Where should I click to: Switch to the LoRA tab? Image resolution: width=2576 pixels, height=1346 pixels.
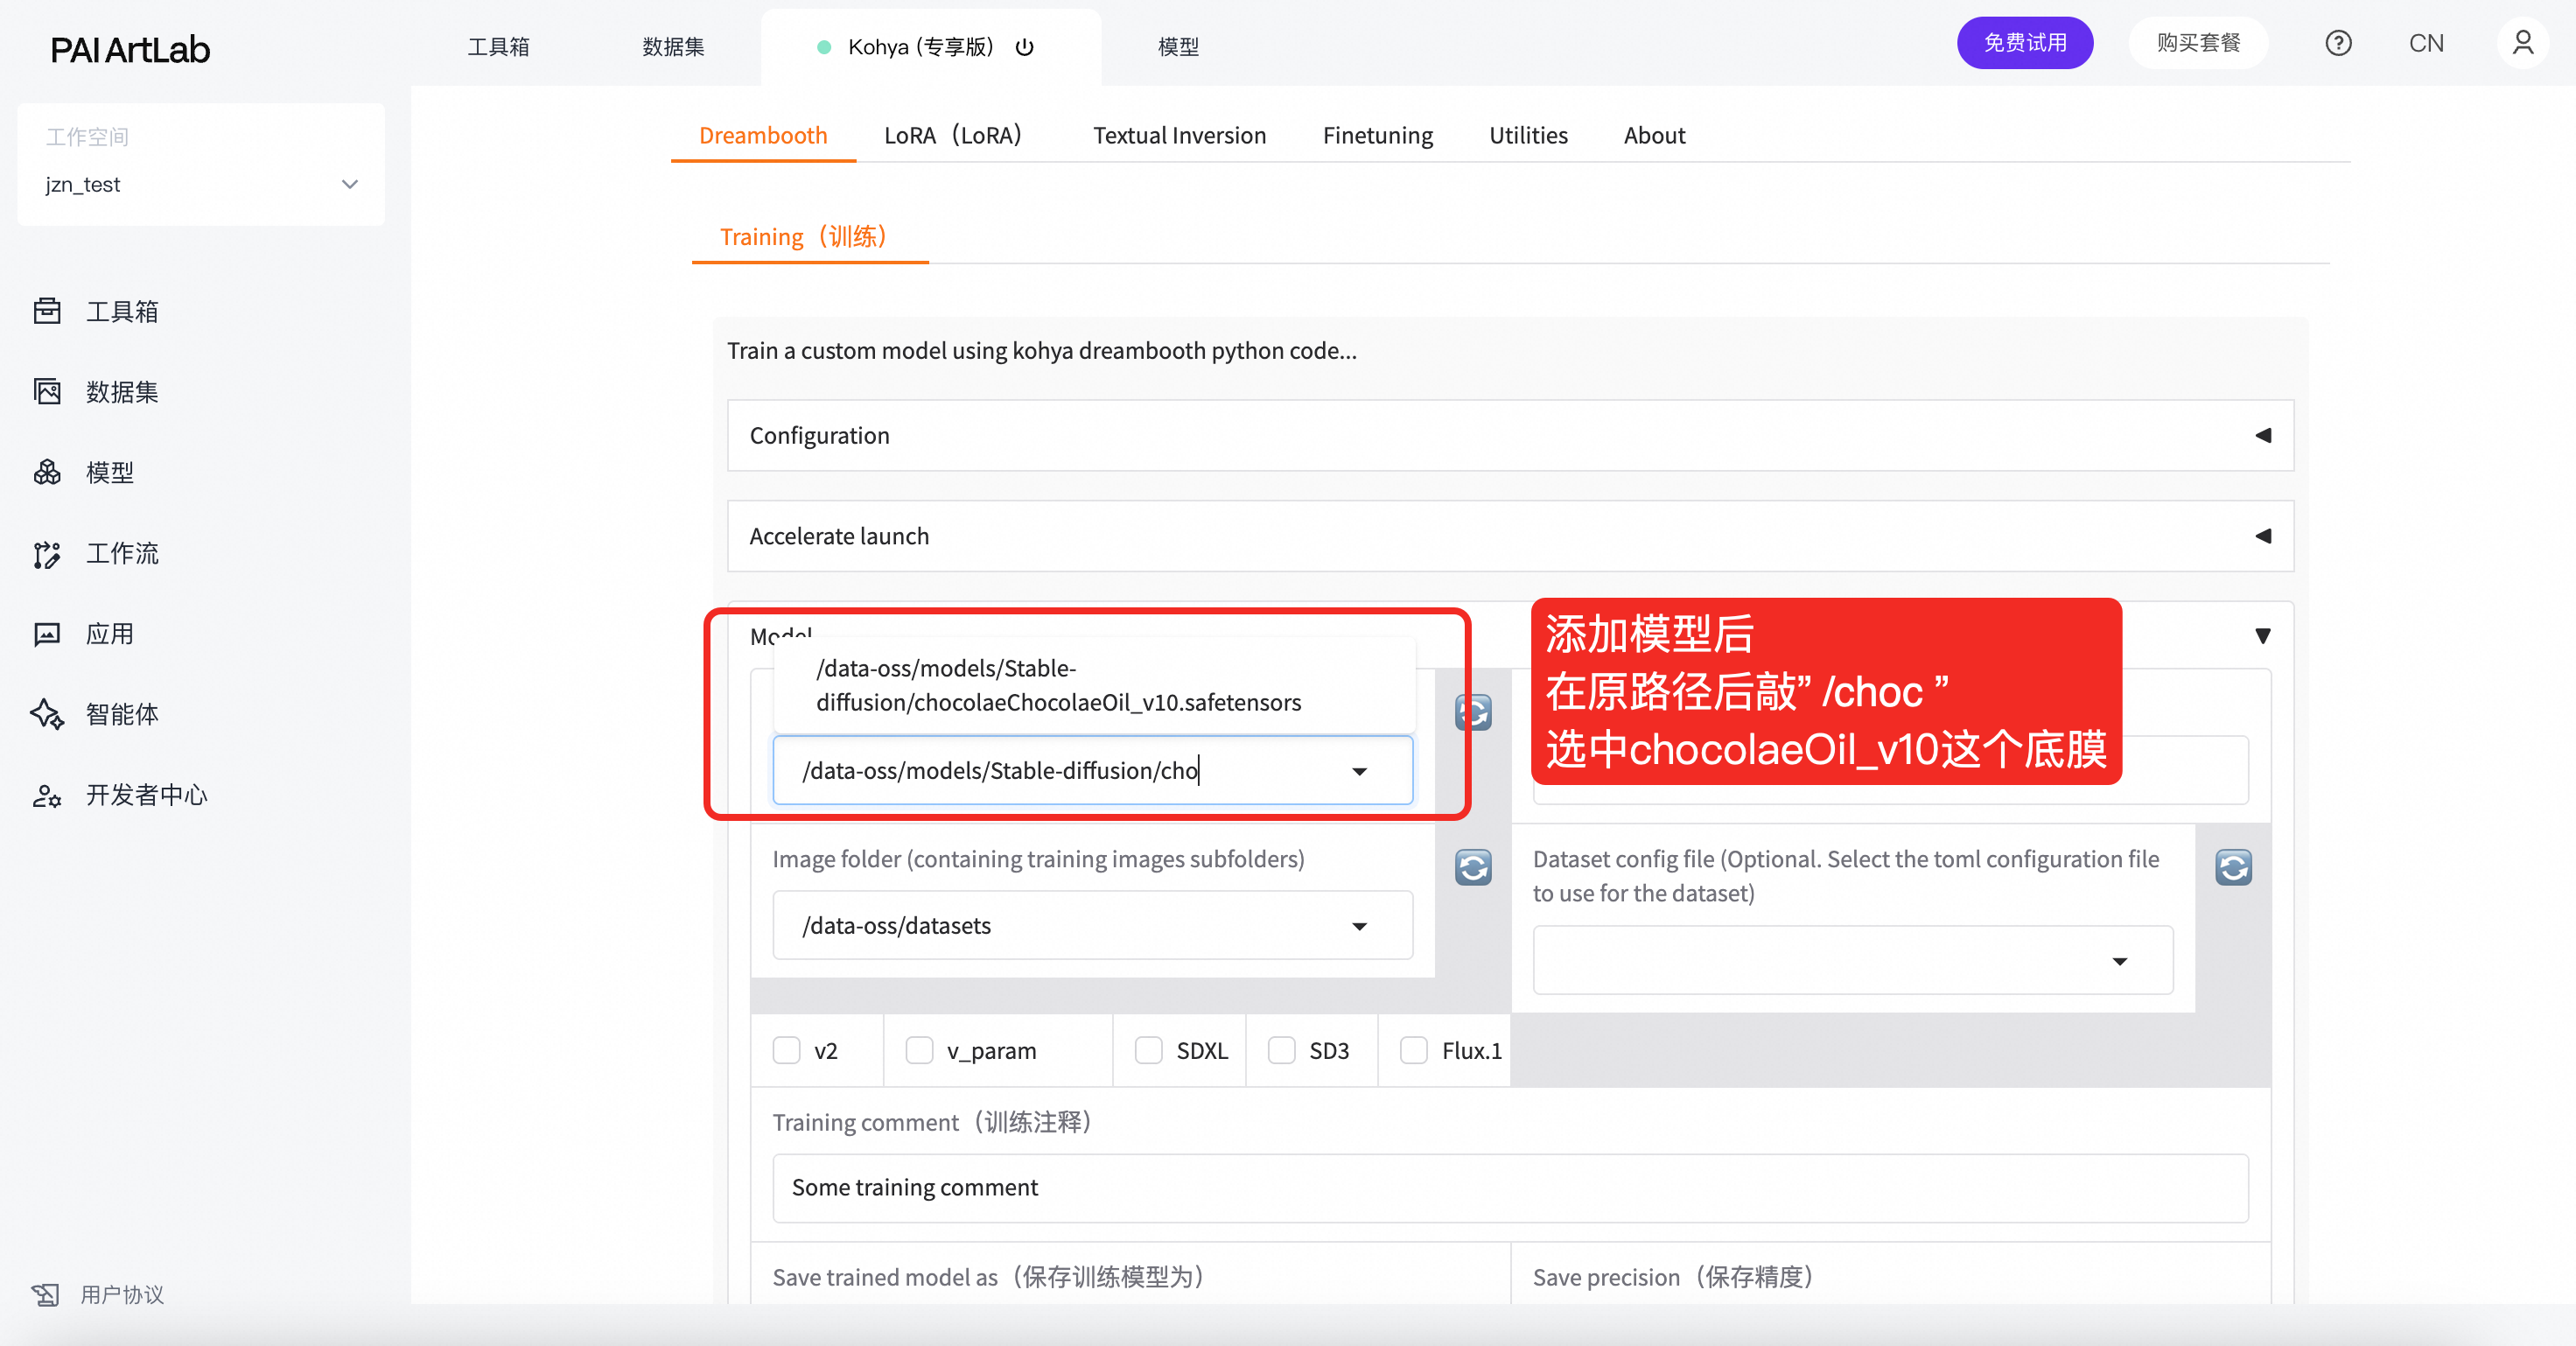952,135
